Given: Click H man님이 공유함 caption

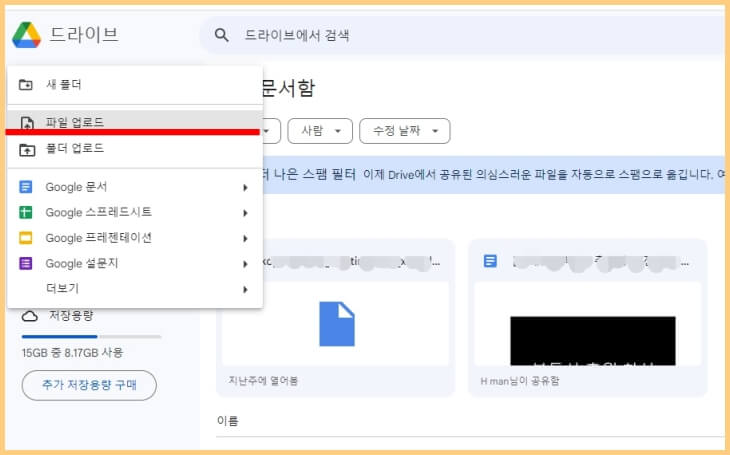Looking at the screenshot, I should (x=520, y=381).
